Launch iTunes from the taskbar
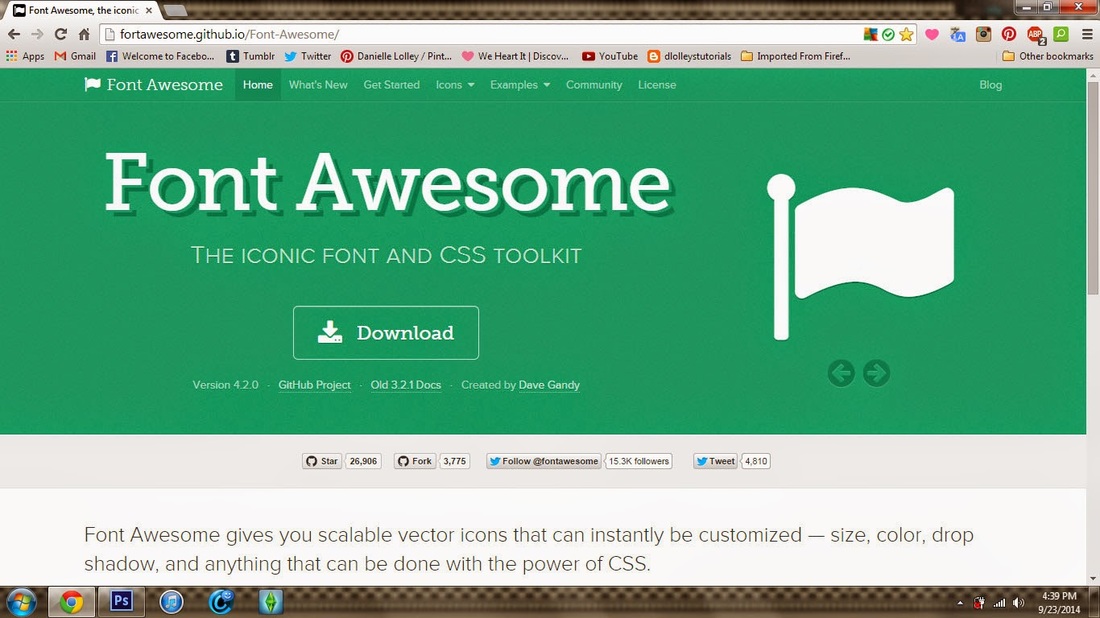Viewport: 1100px width, 618px height. (171, 602)
